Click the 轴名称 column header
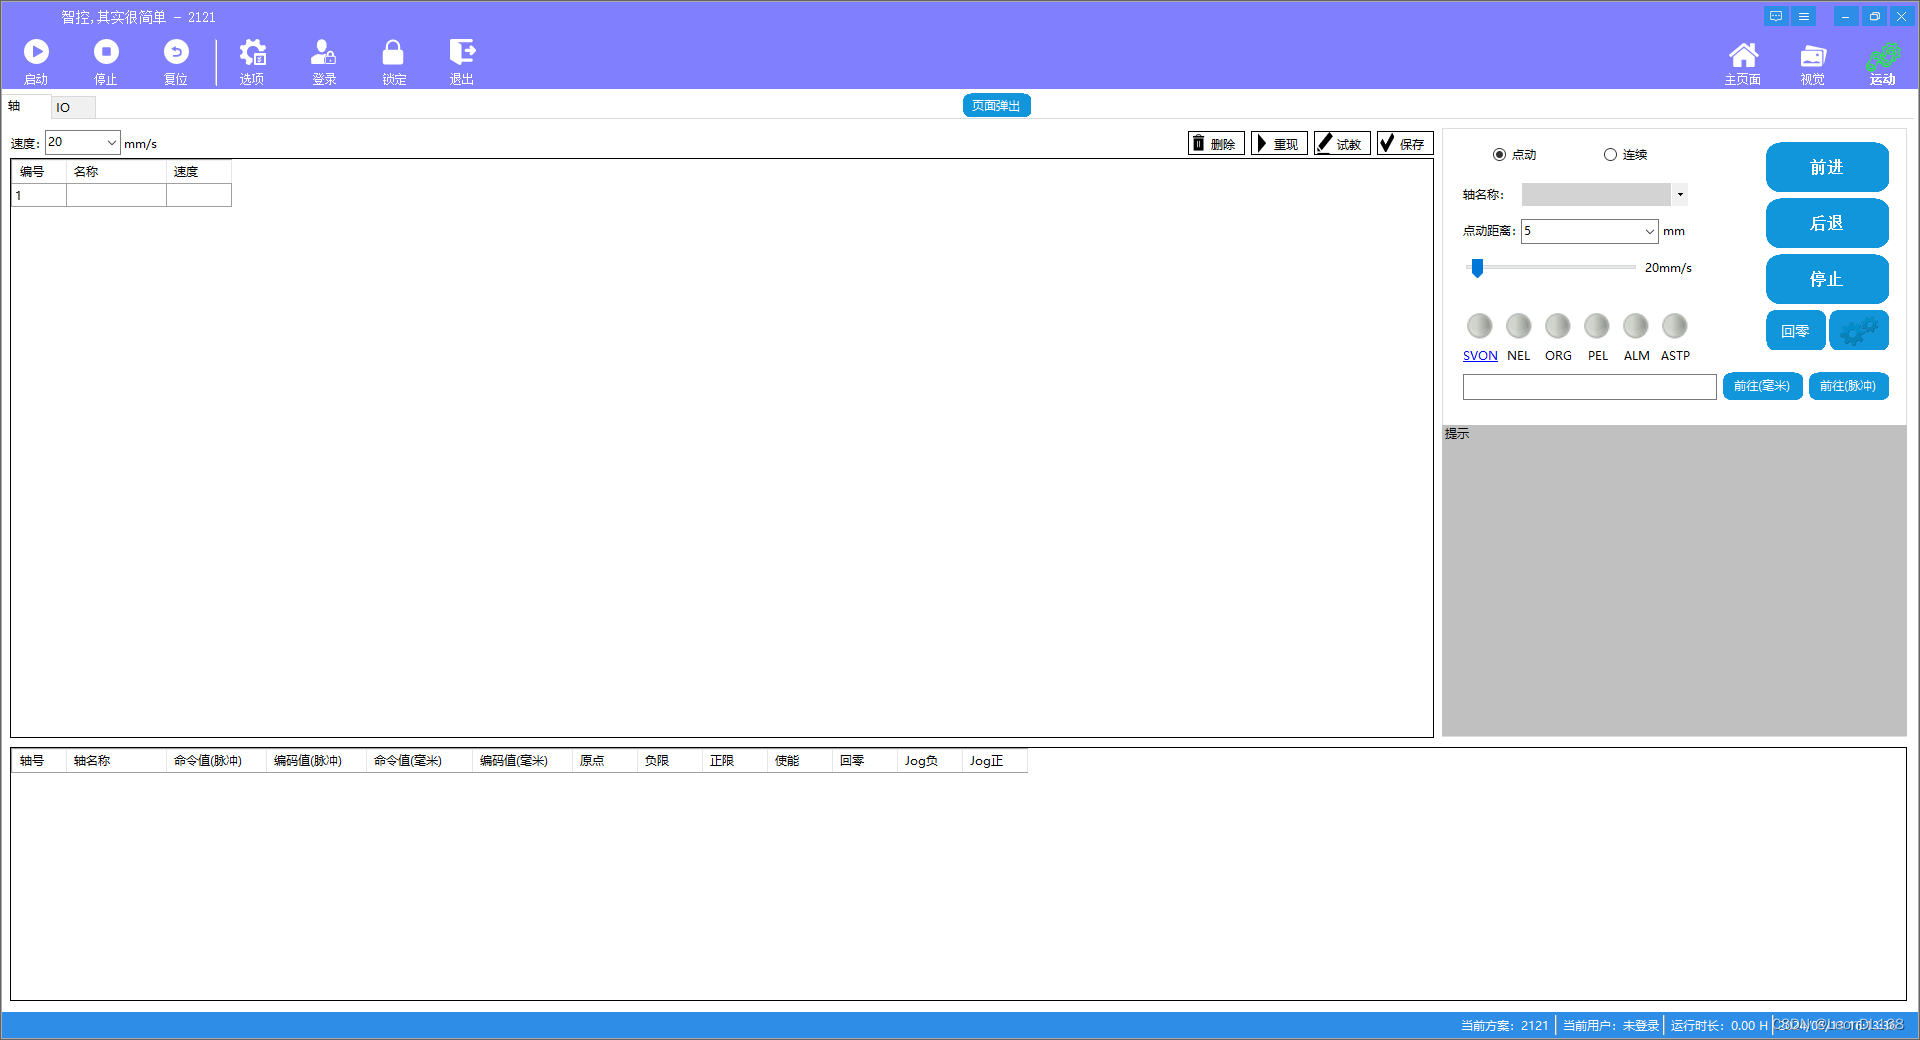This screenshot has width=1920, height=1040. coord(116,761)
